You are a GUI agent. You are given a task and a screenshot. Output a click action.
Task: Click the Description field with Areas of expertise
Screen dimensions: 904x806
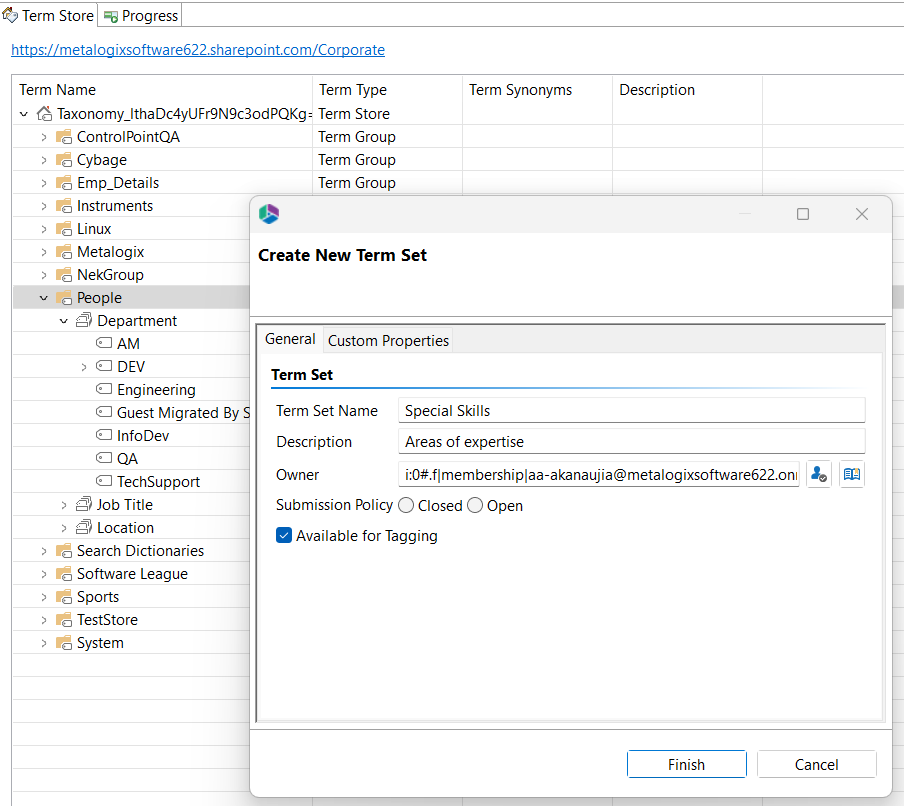630,442
